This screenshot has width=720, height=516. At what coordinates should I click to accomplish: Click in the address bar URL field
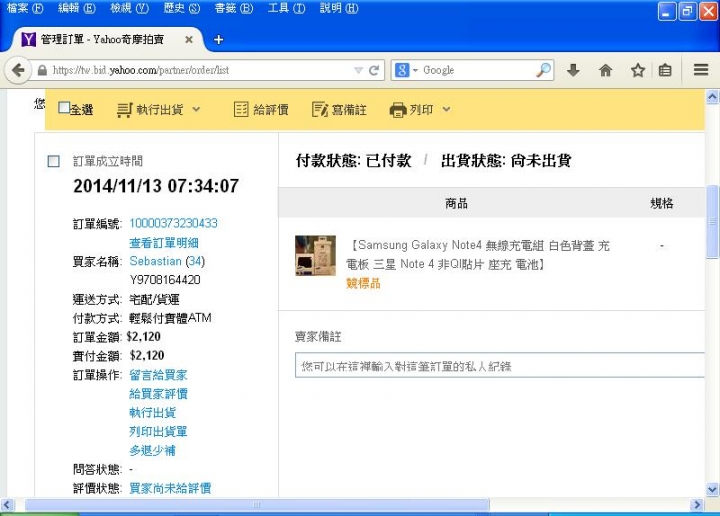pyautogui.click(x=200, y=70)
